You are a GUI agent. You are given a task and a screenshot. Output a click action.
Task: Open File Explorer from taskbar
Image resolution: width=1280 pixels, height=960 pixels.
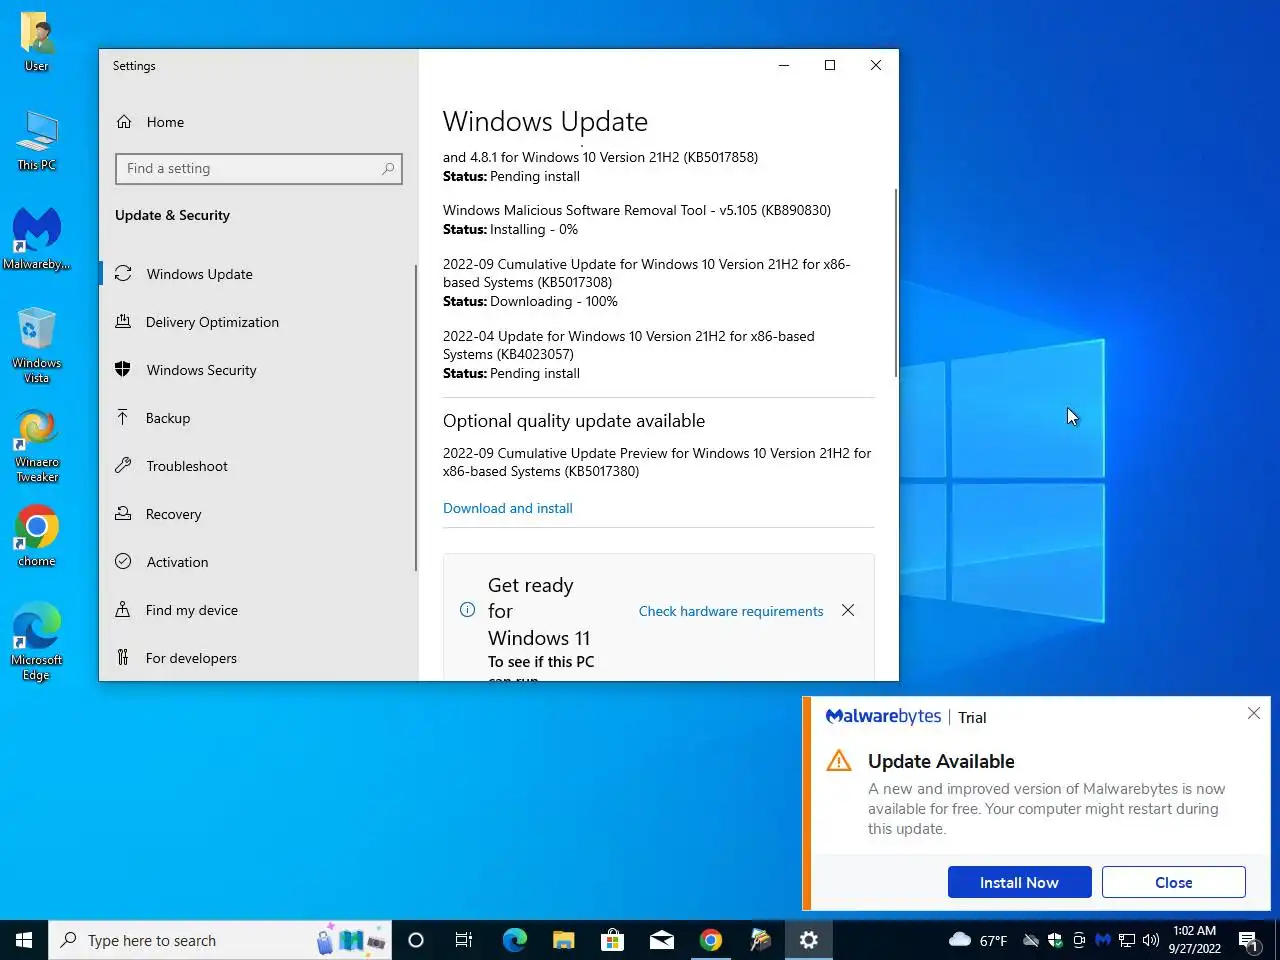click(563, 940)
